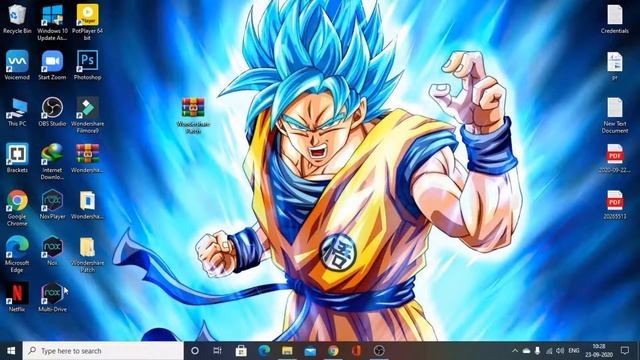
Task: Select the Voicemod desktop shortcut
Action: click(17, 65)
